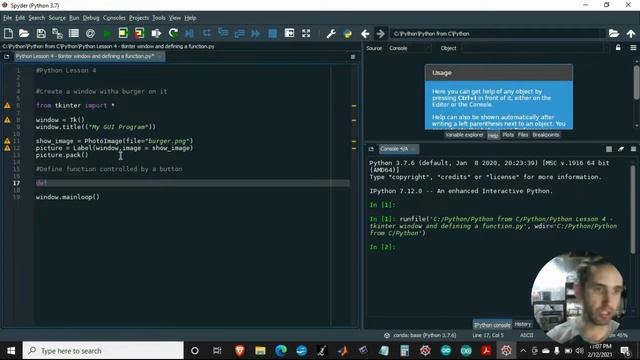Stop debugging with the blue square icon
Screen dimensions: 640x360
click(x=272, y=33)
